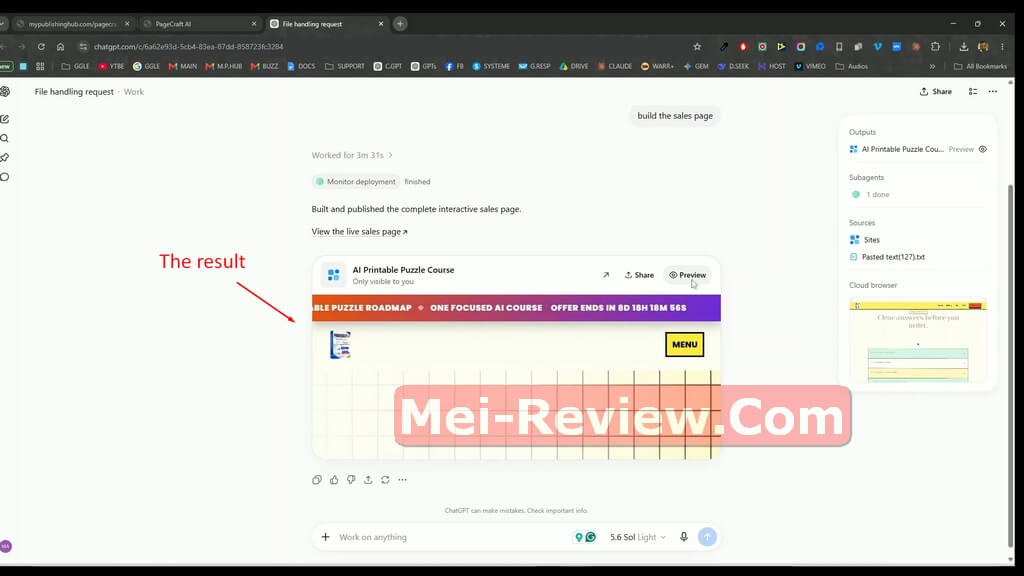Open the YTBE bookmark

(111, 66)
